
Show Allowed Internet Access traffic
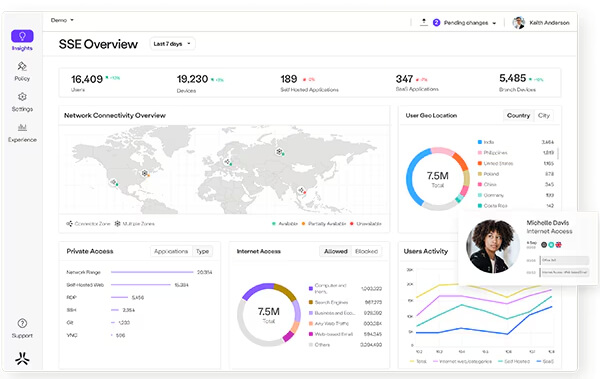(336, 251)
